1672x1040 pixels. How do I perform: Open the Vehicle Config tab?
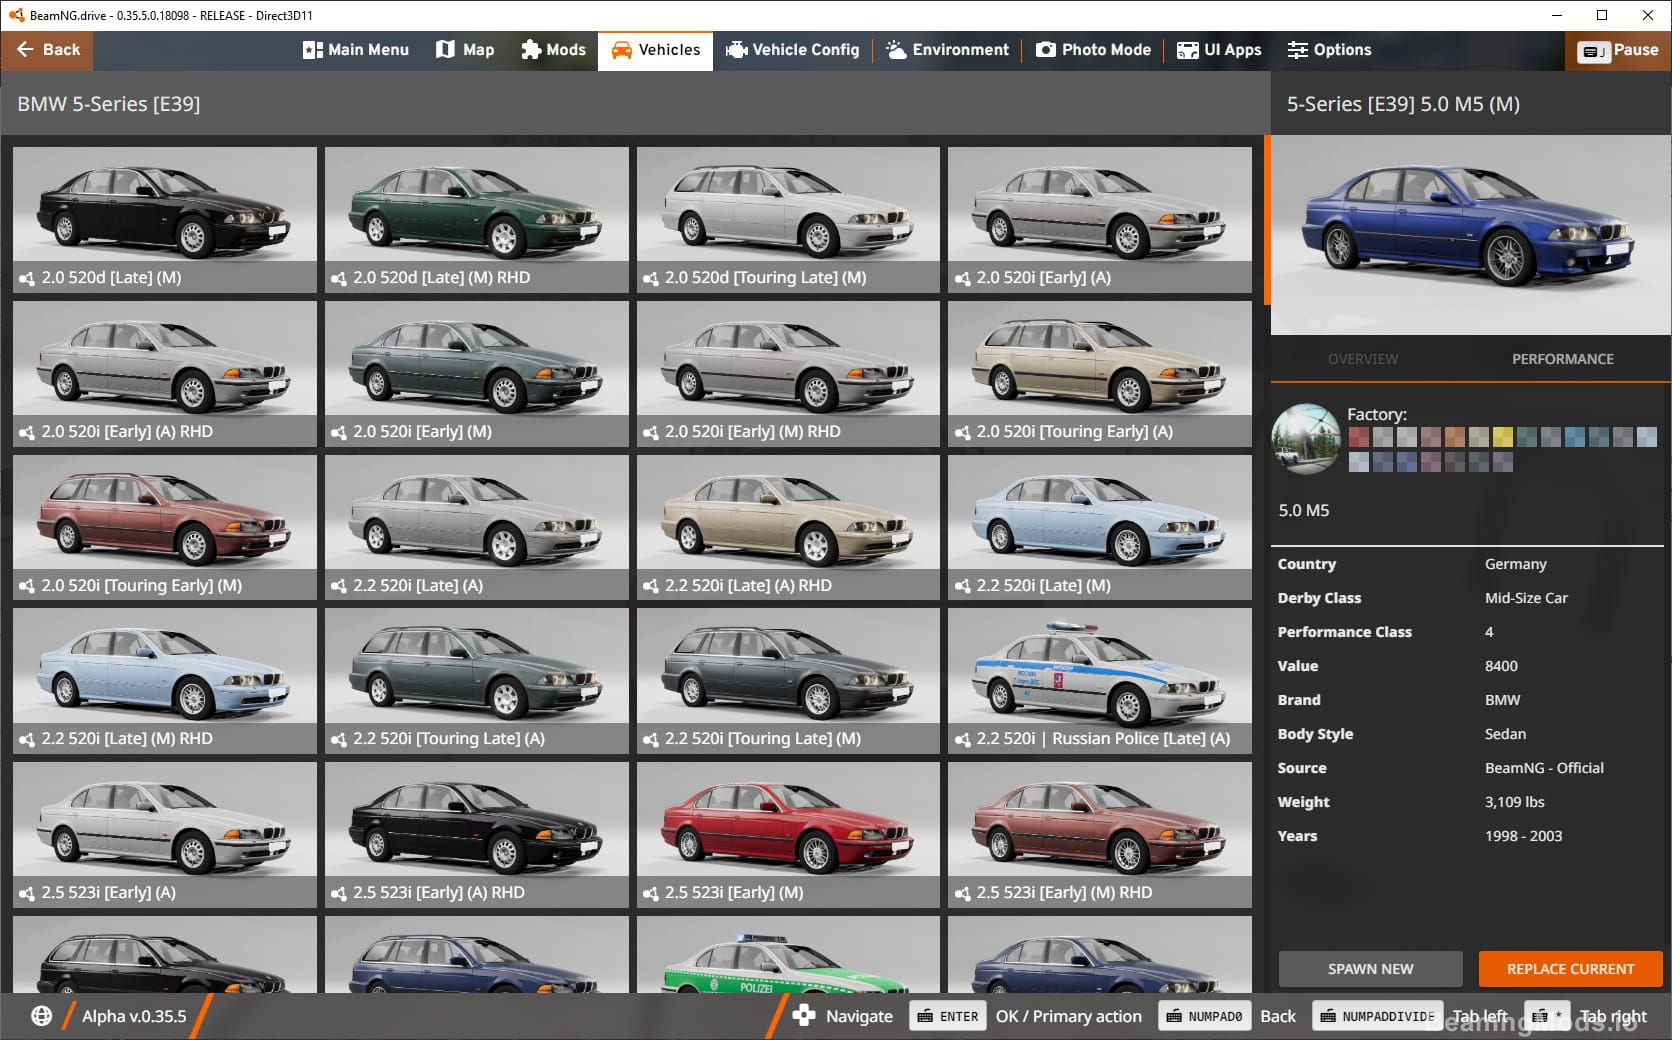pyautogui.click(x=792, y=50)
